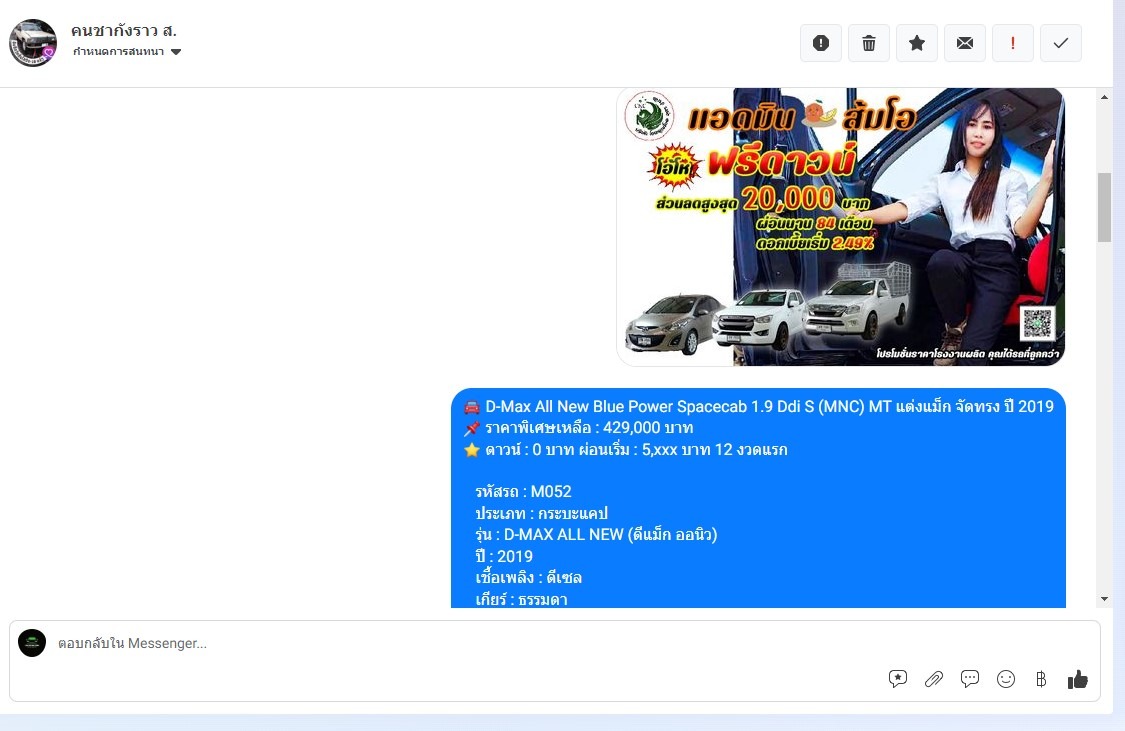Click the ดาวน์ : 0 บาท line
Image resolution: width=1125 pixels, height=731 pixels.
click(626, 450)
